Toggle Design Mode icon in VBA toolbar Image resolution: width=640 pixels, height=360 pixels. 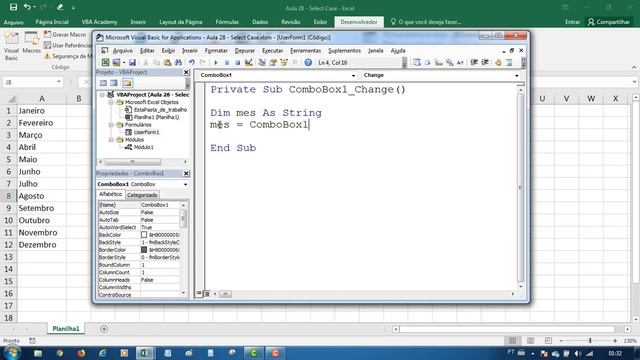248,62
